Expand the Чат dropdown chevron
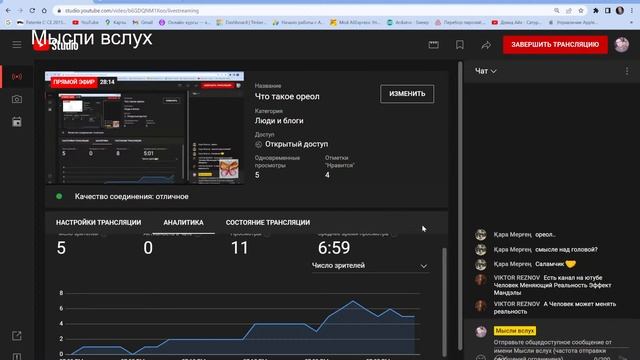 pyautogui.click(x=493, y=71)
